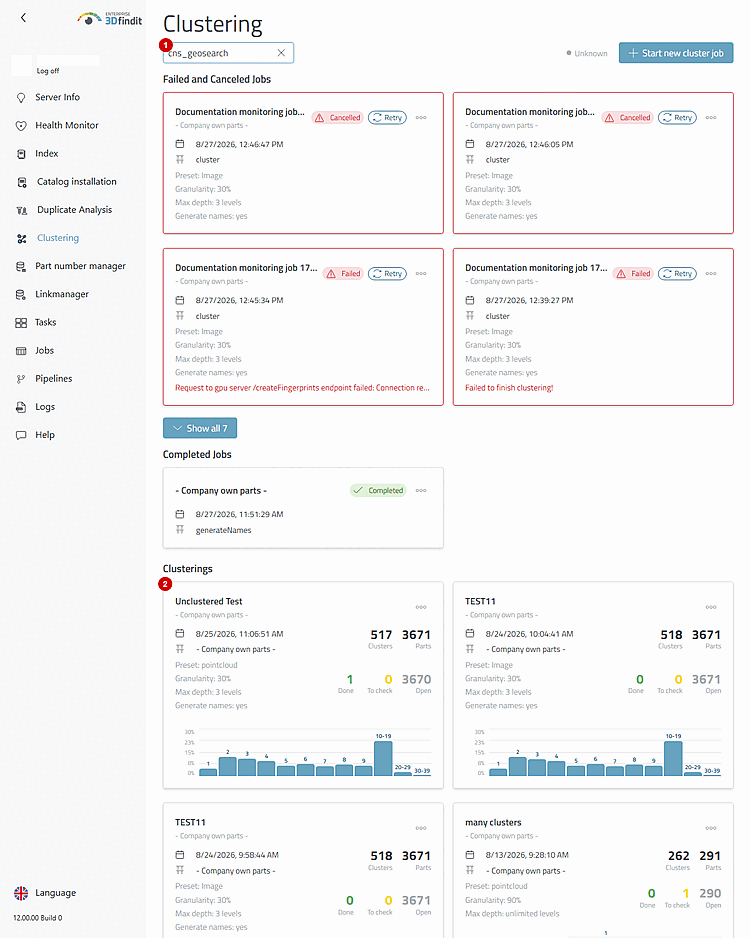Click the Unknown status indicator
The width and height of the screenshot is (750, 938).
click(587, 53)
